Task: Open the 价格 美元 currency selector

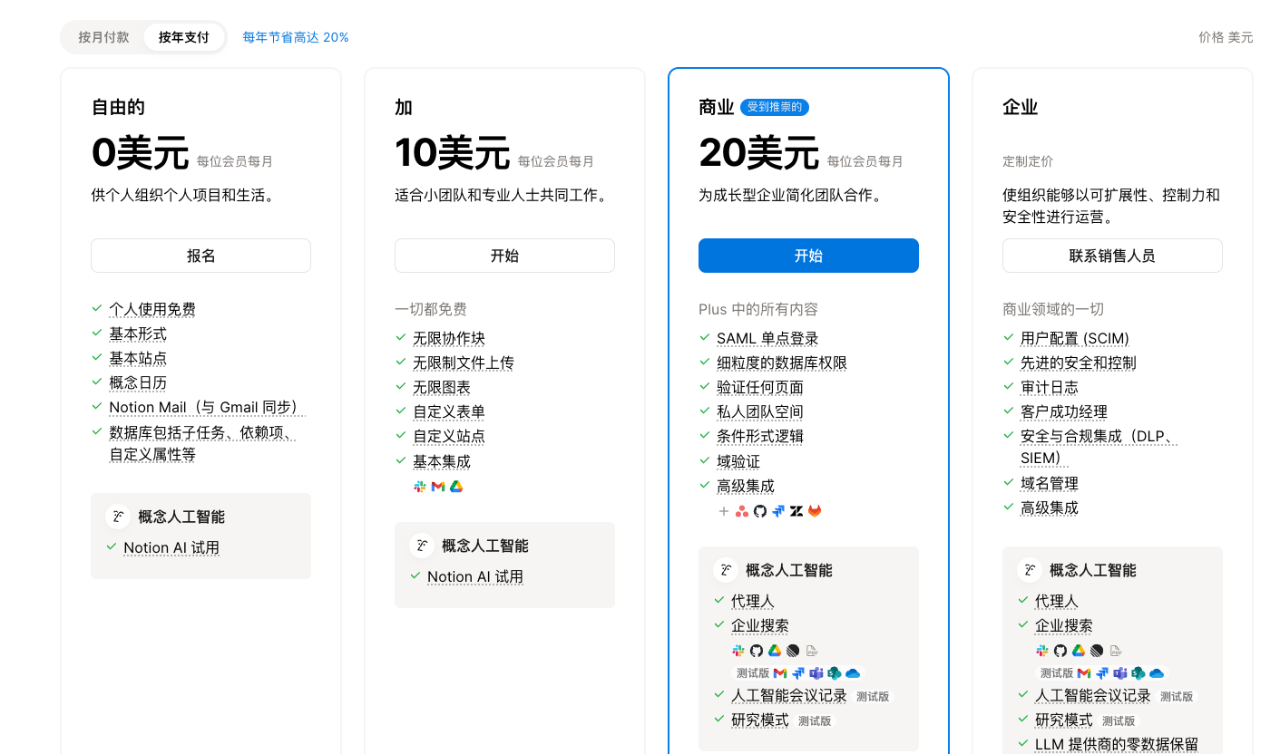Action: 1225,37
